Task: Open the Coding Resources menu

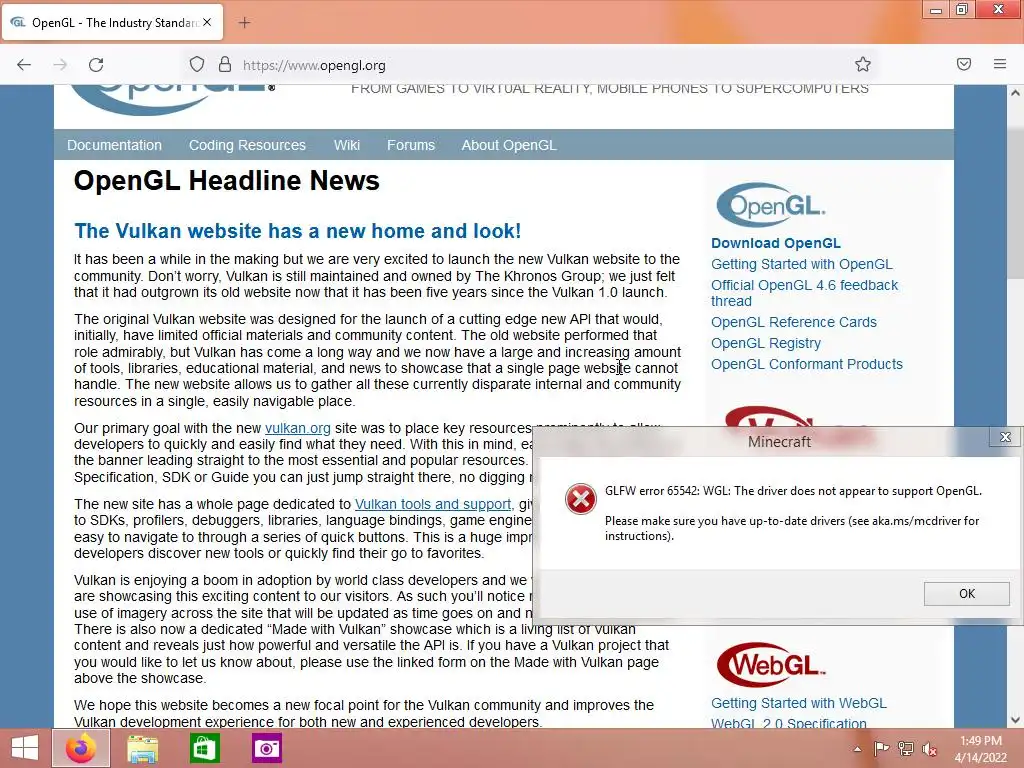Action: (247, 145)
